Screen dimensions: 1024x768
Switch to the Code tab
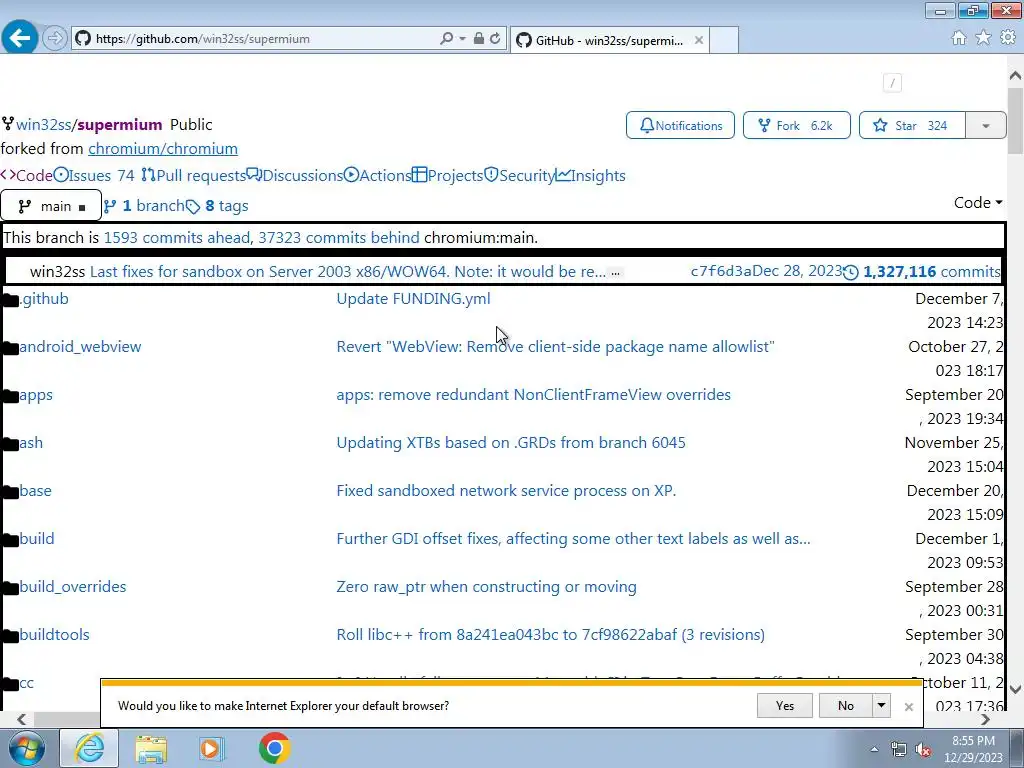27,176
